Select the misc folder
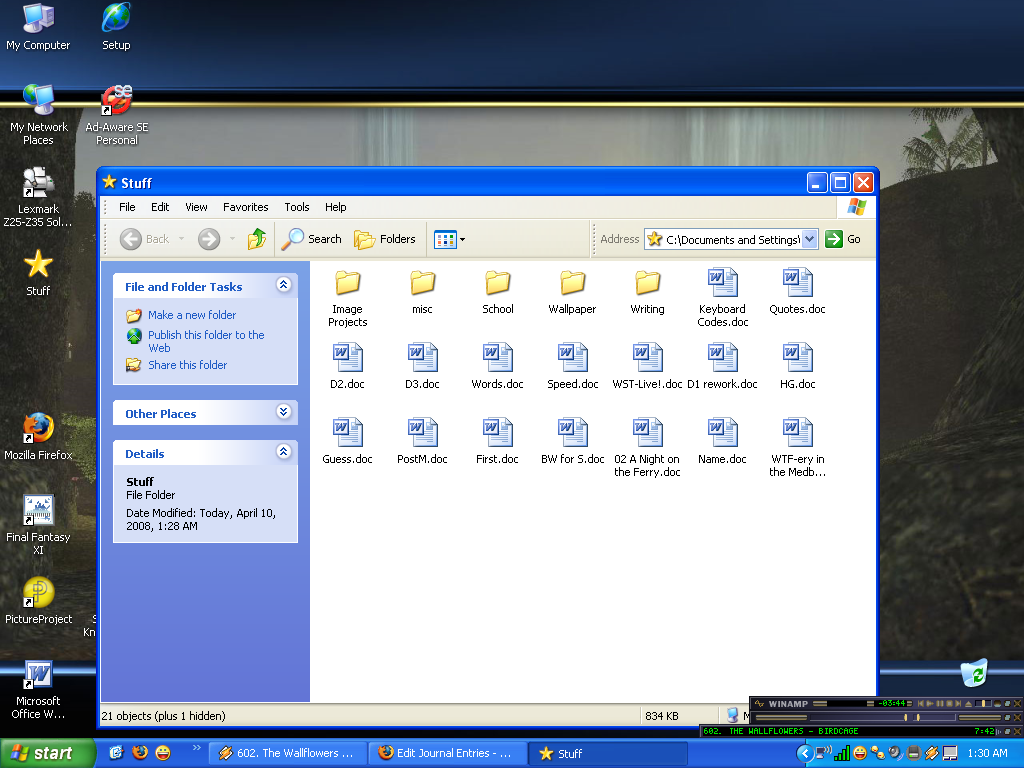 coord(423,292)
